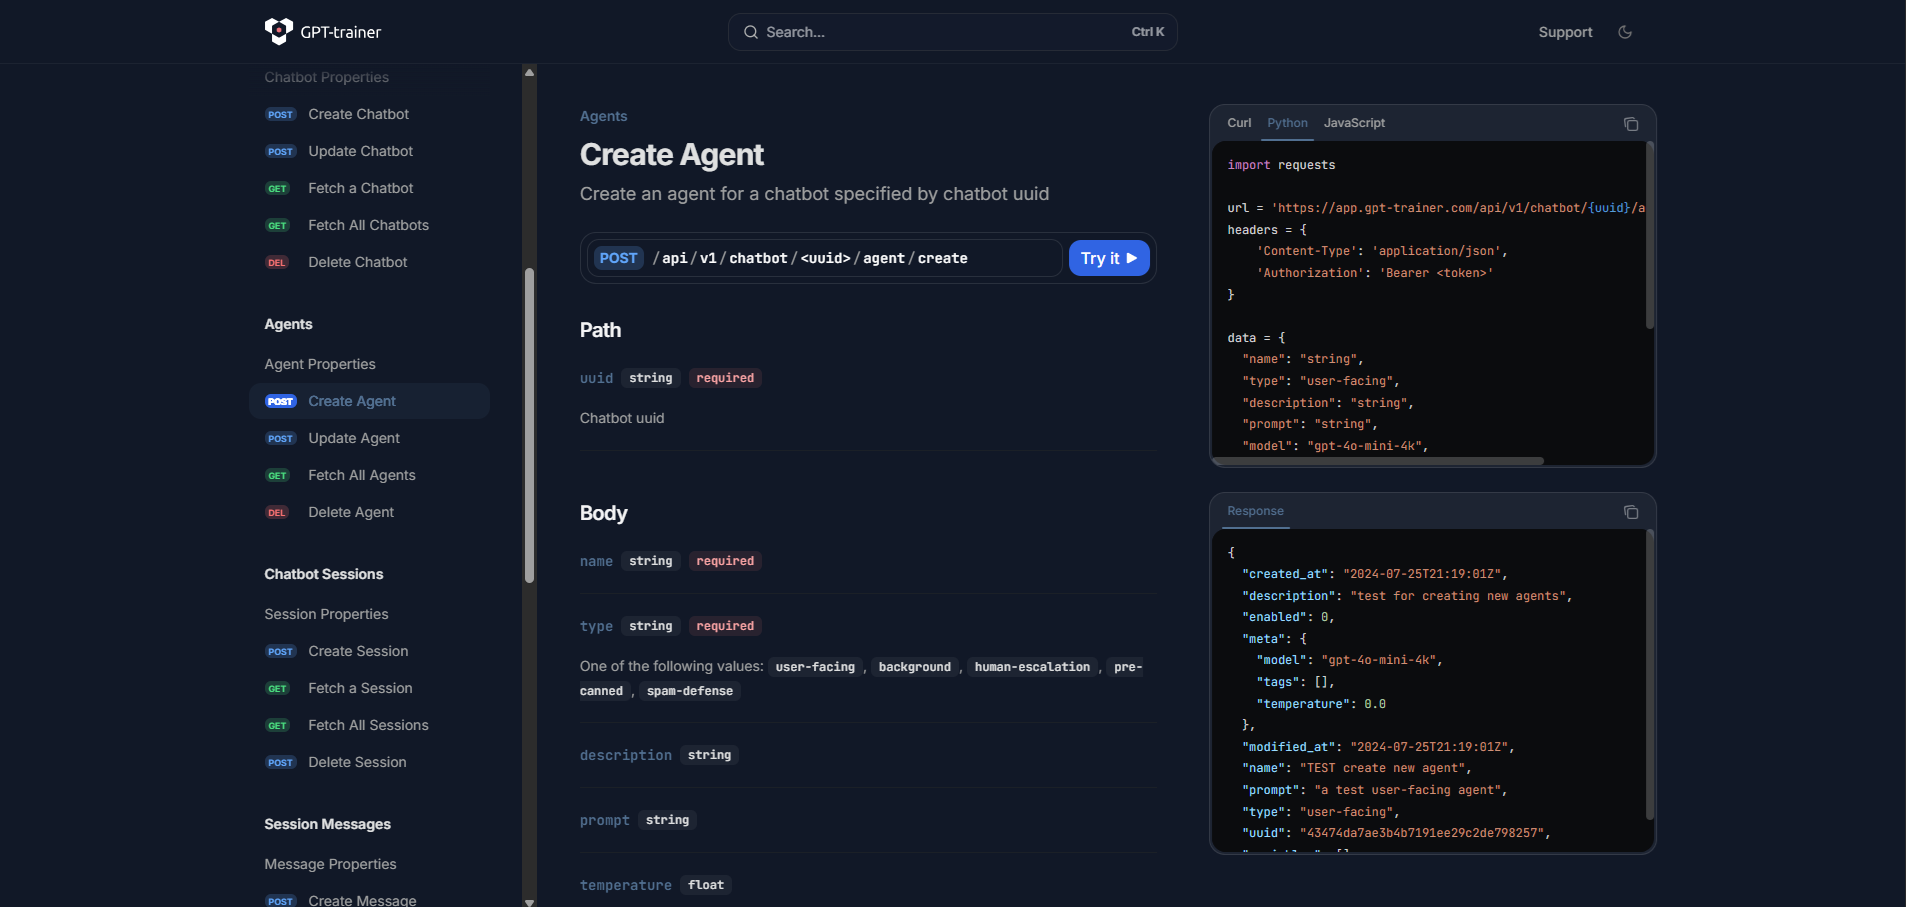Copy the Python code snippet
1906x907 pixels.
click(1630, 124)
